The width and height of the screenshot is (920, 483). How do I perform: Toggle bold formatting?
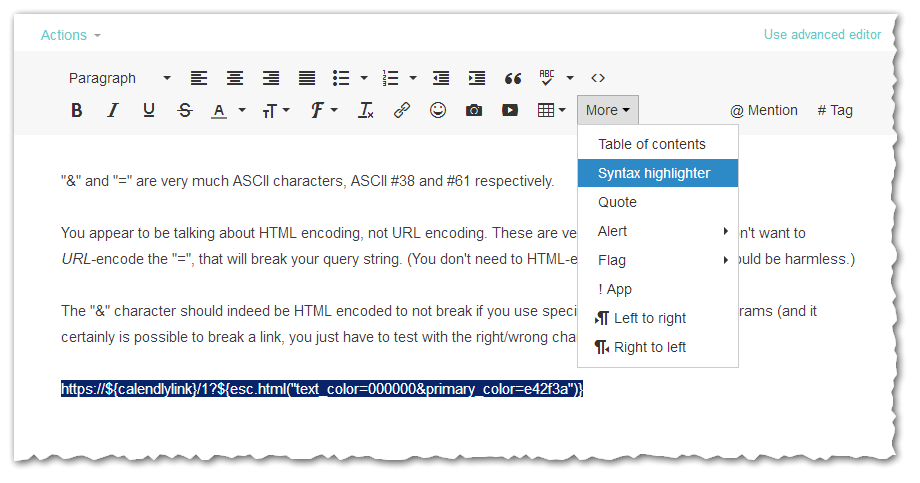click(x=77, y=111)
